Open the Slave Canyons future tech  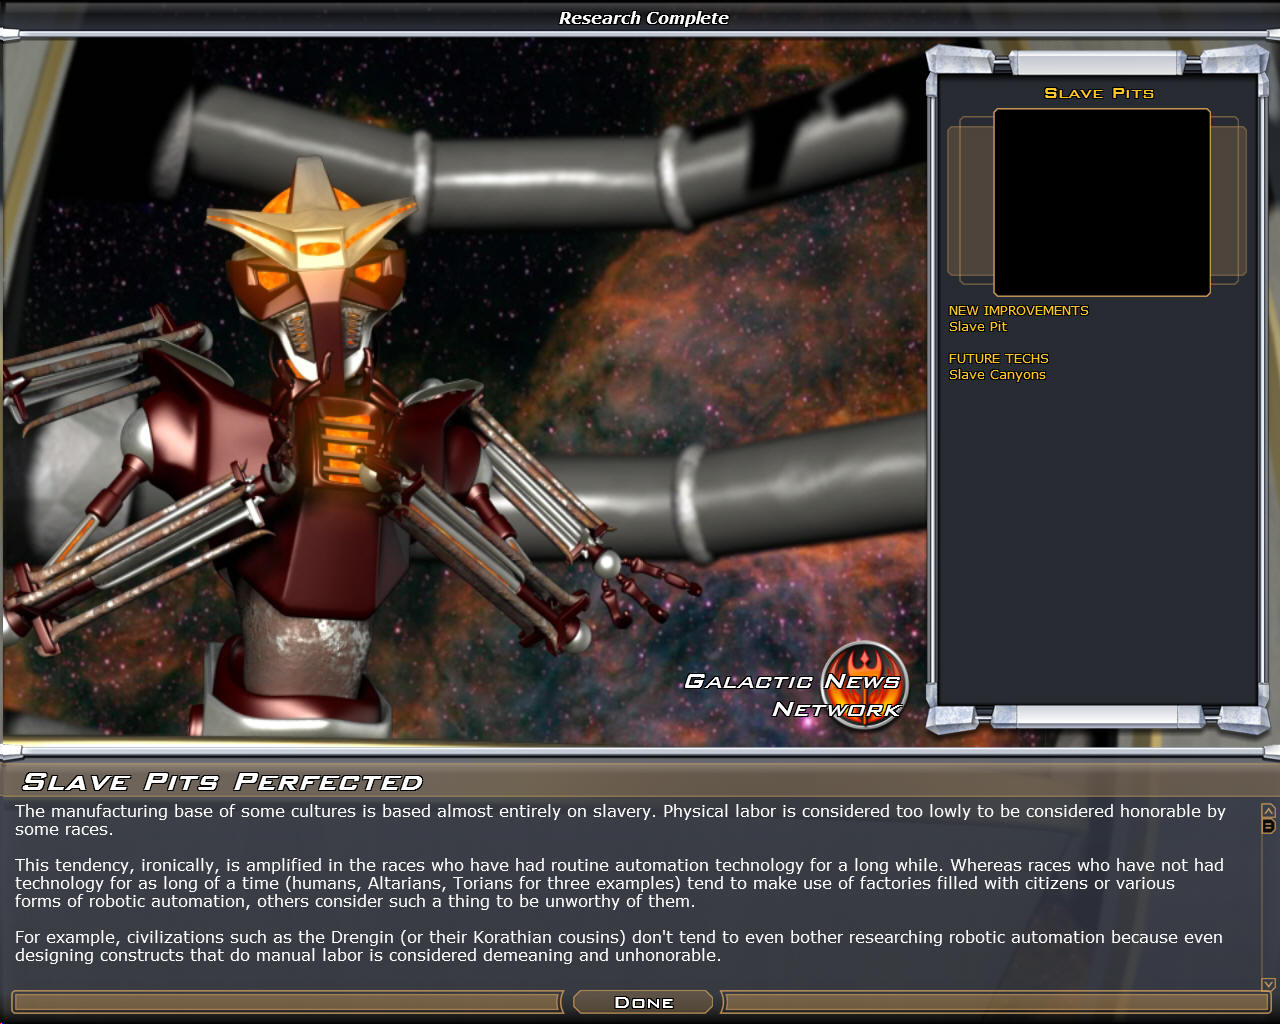click(996, 375)
